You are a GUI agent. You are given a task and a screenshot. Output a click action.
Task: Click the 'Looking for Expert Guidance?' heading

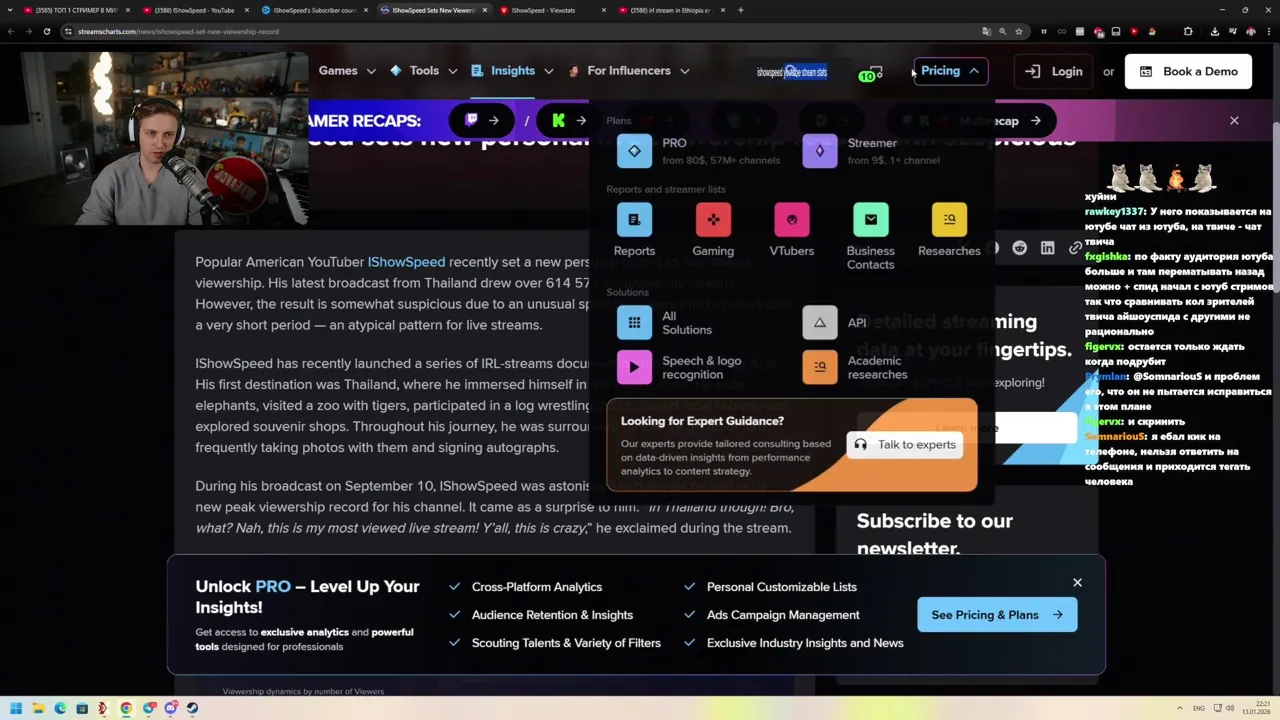pos(702,421)
